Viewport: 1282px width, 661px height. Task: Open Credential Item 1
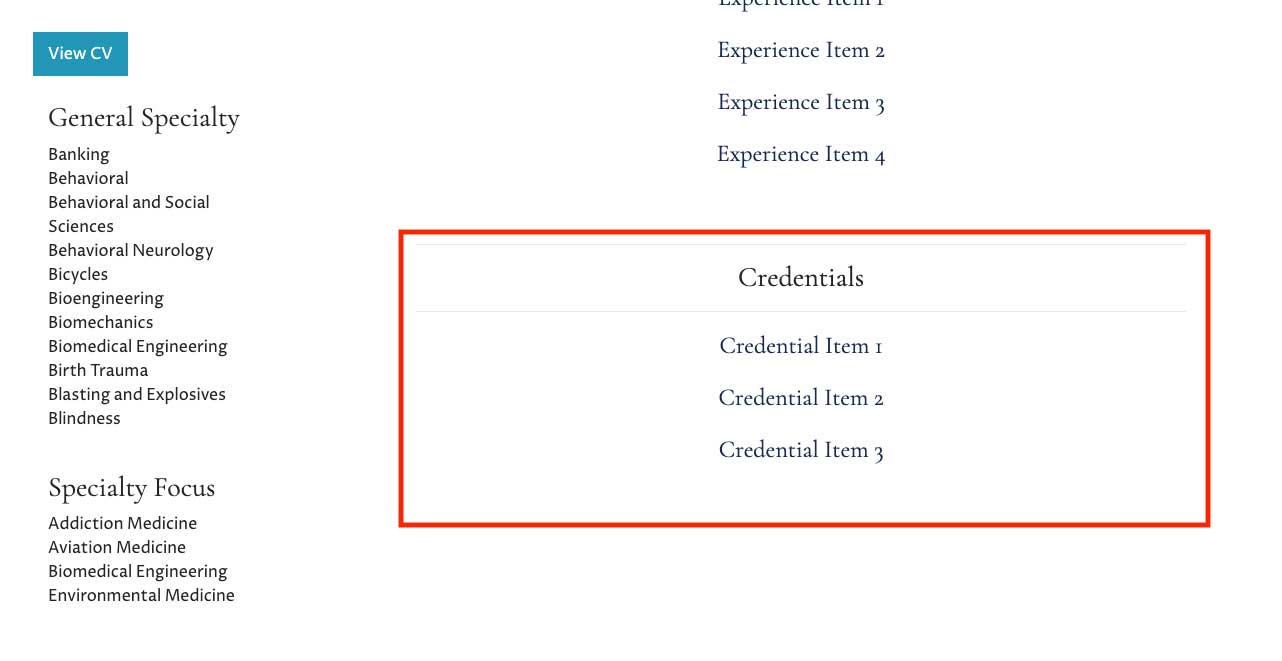(x=801, y=346)
